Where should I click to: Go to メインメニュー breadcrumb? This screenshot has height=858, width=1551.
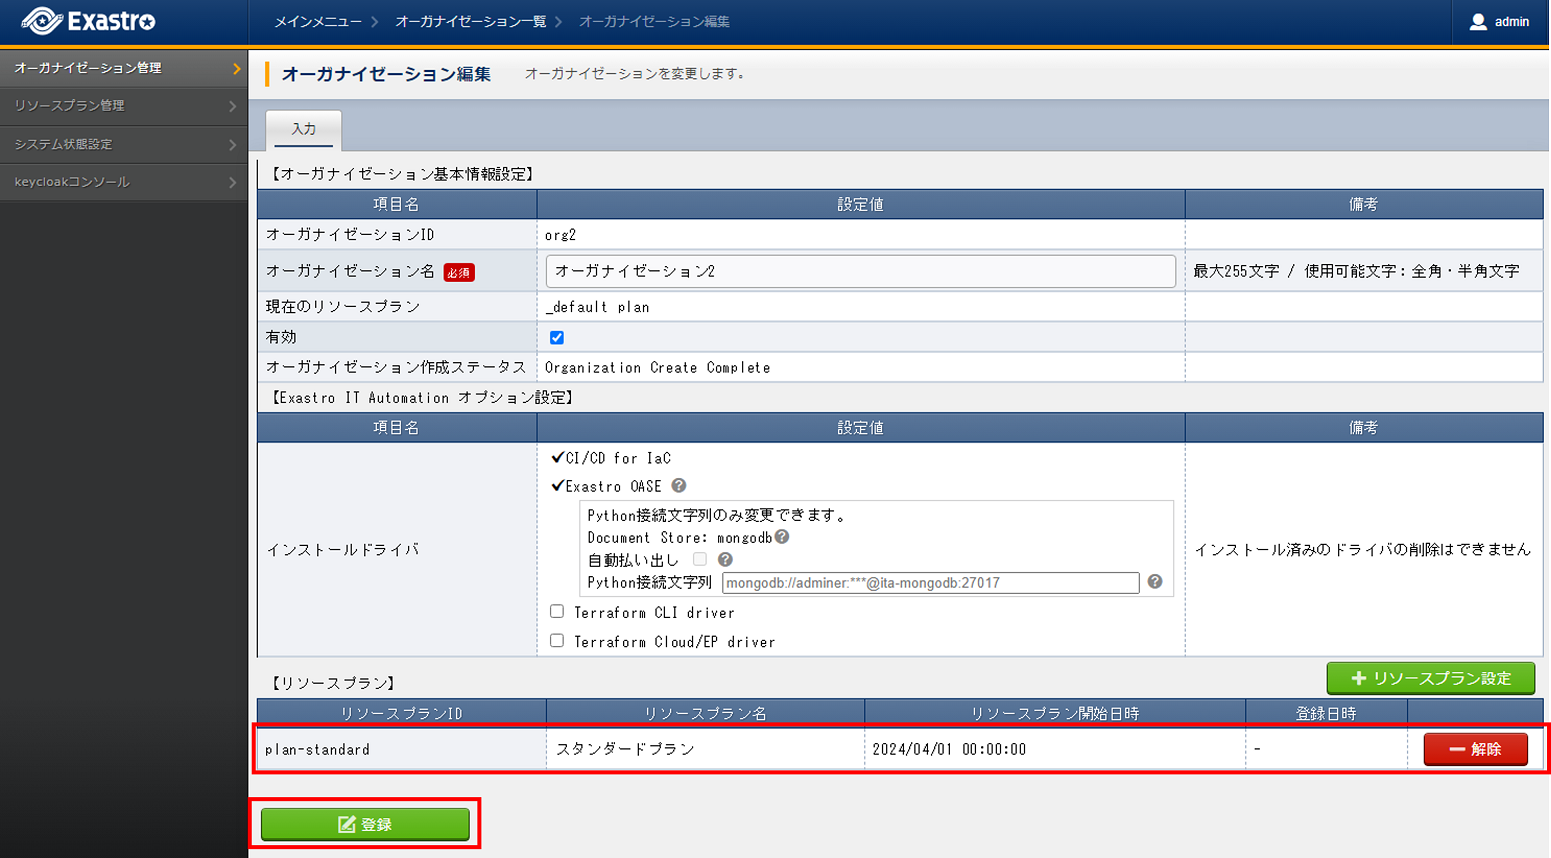point(318,22)
